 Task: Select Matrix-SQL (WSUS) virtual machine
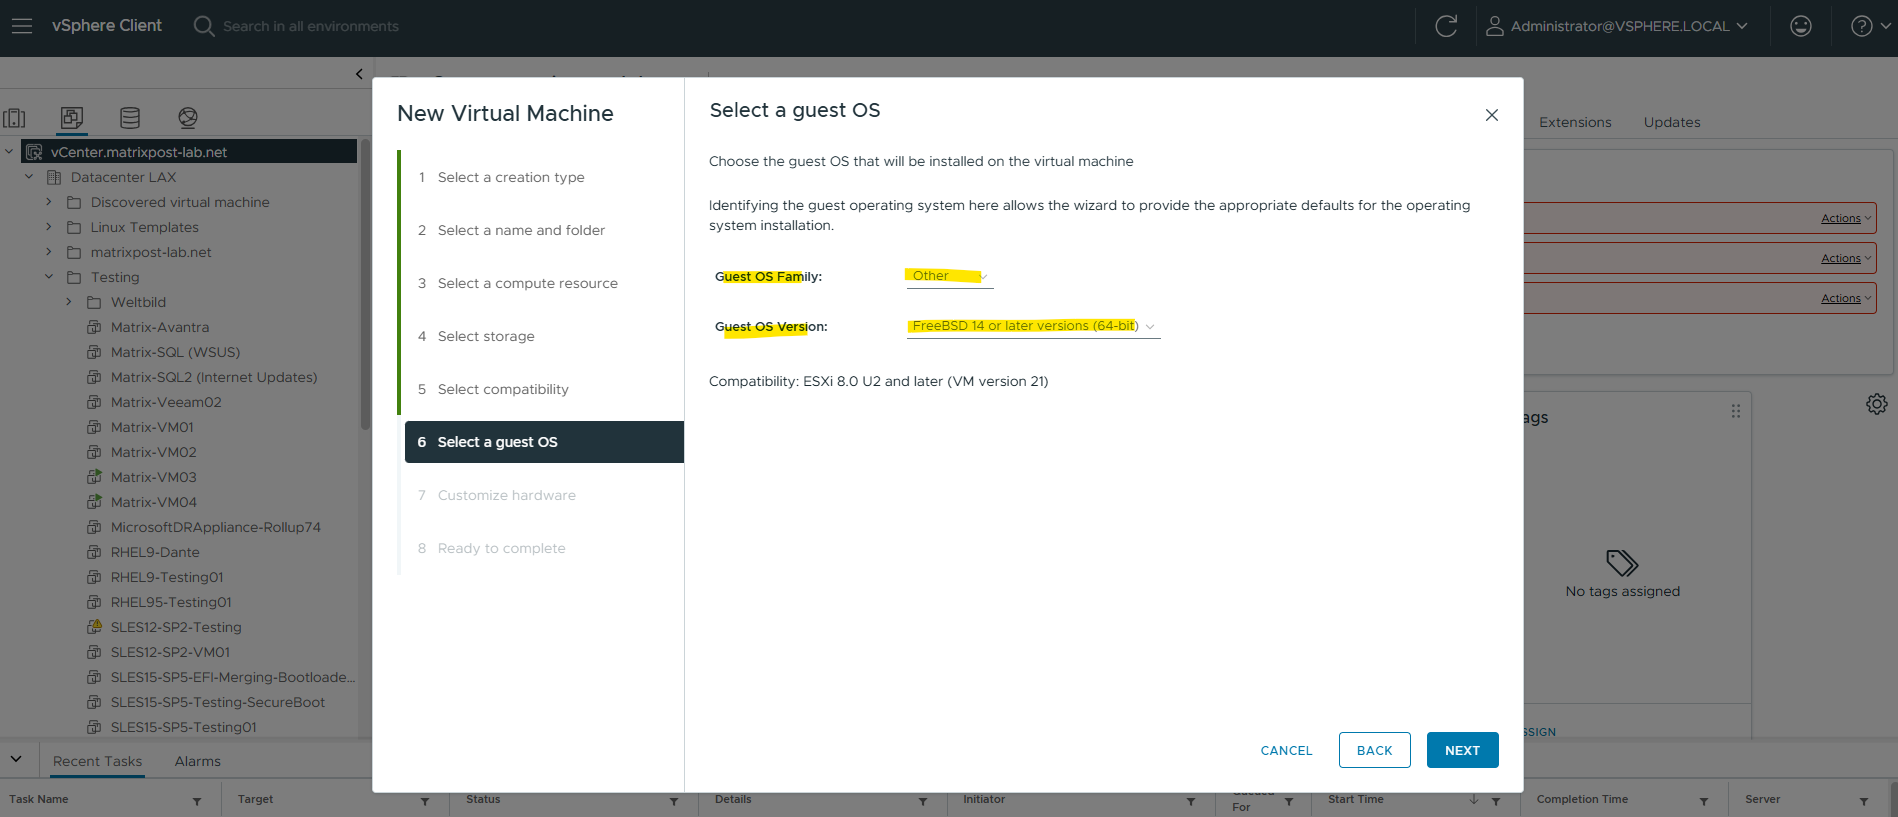coord(176,352)
